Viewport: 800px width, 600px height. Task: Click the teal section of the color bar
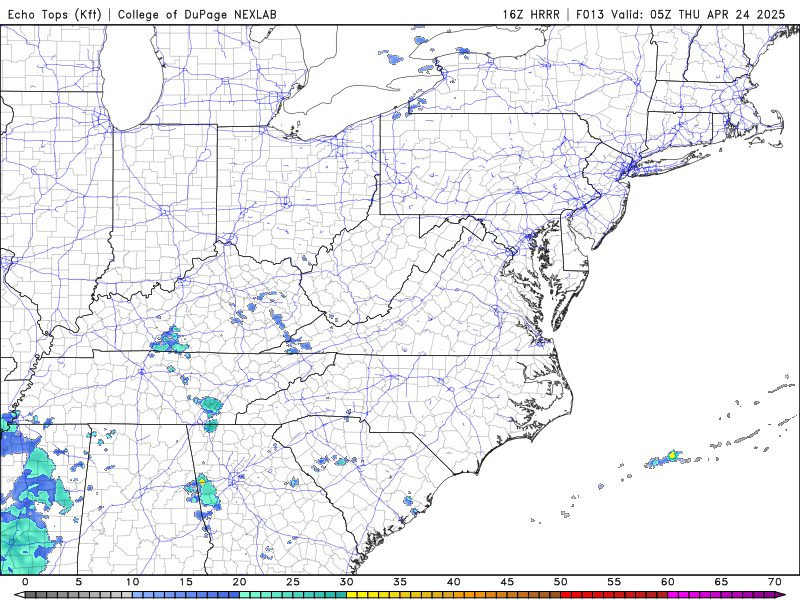click(293, 595)
